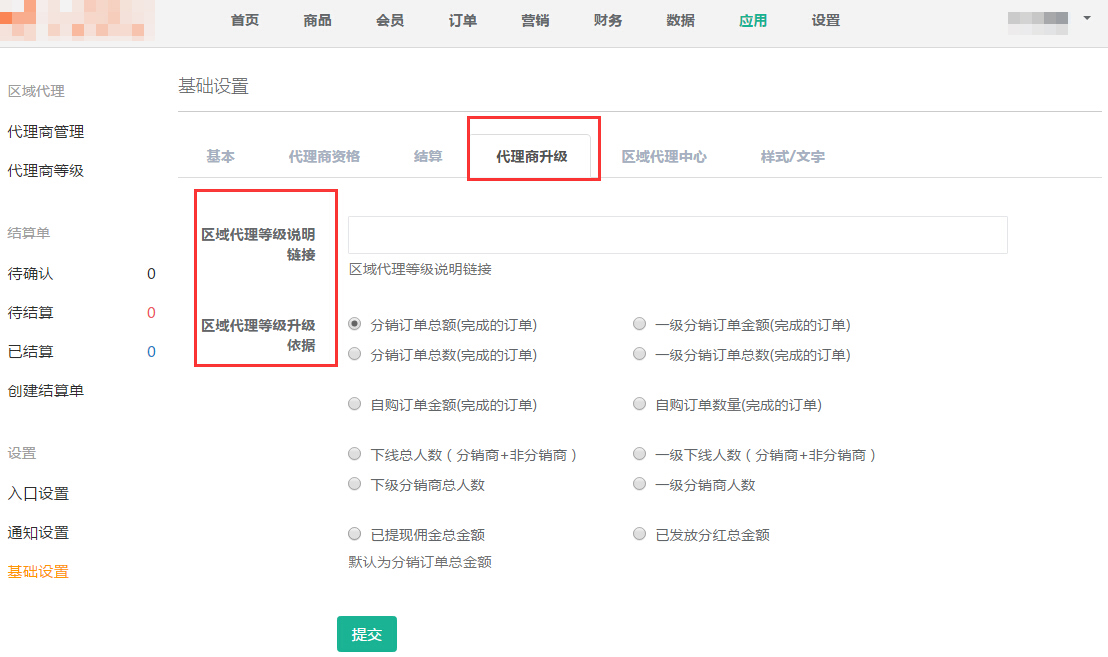Click 创建结算单 in the sidebar
Image resolution: width=1108 pixels, height=657 pixels.
pyautogui.click(x=46, y=390)
